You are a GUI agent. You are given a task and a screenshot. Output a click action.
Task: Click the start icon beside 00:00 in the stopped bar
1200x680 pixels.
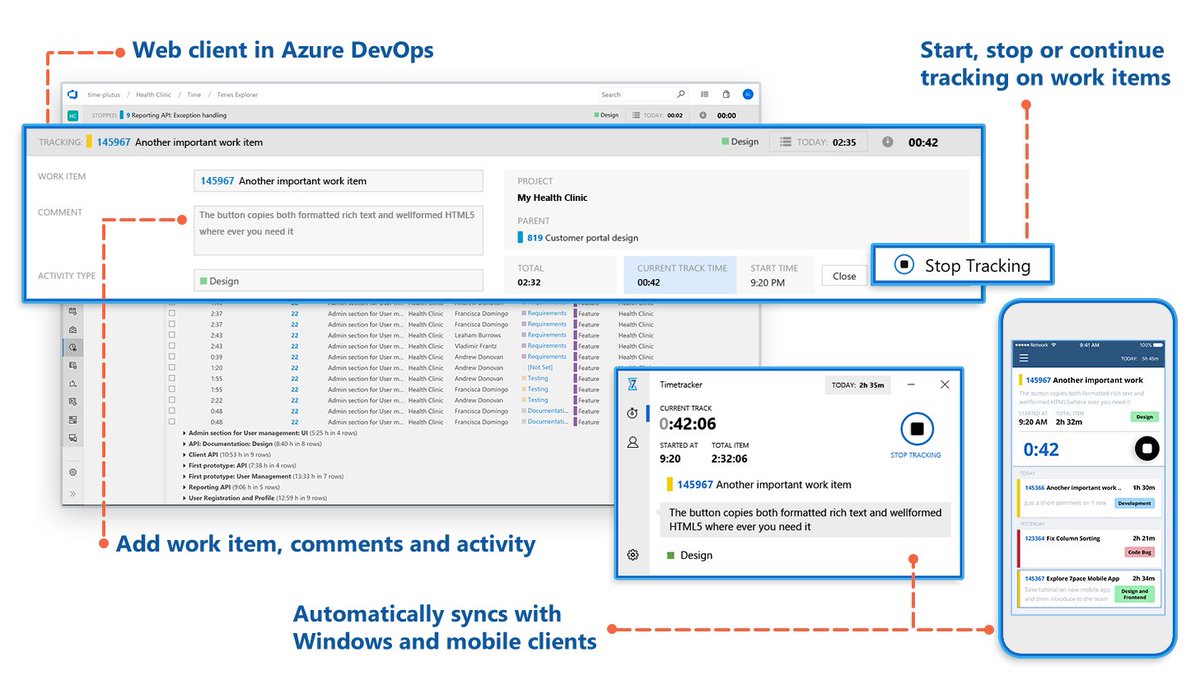coord(703,115)
